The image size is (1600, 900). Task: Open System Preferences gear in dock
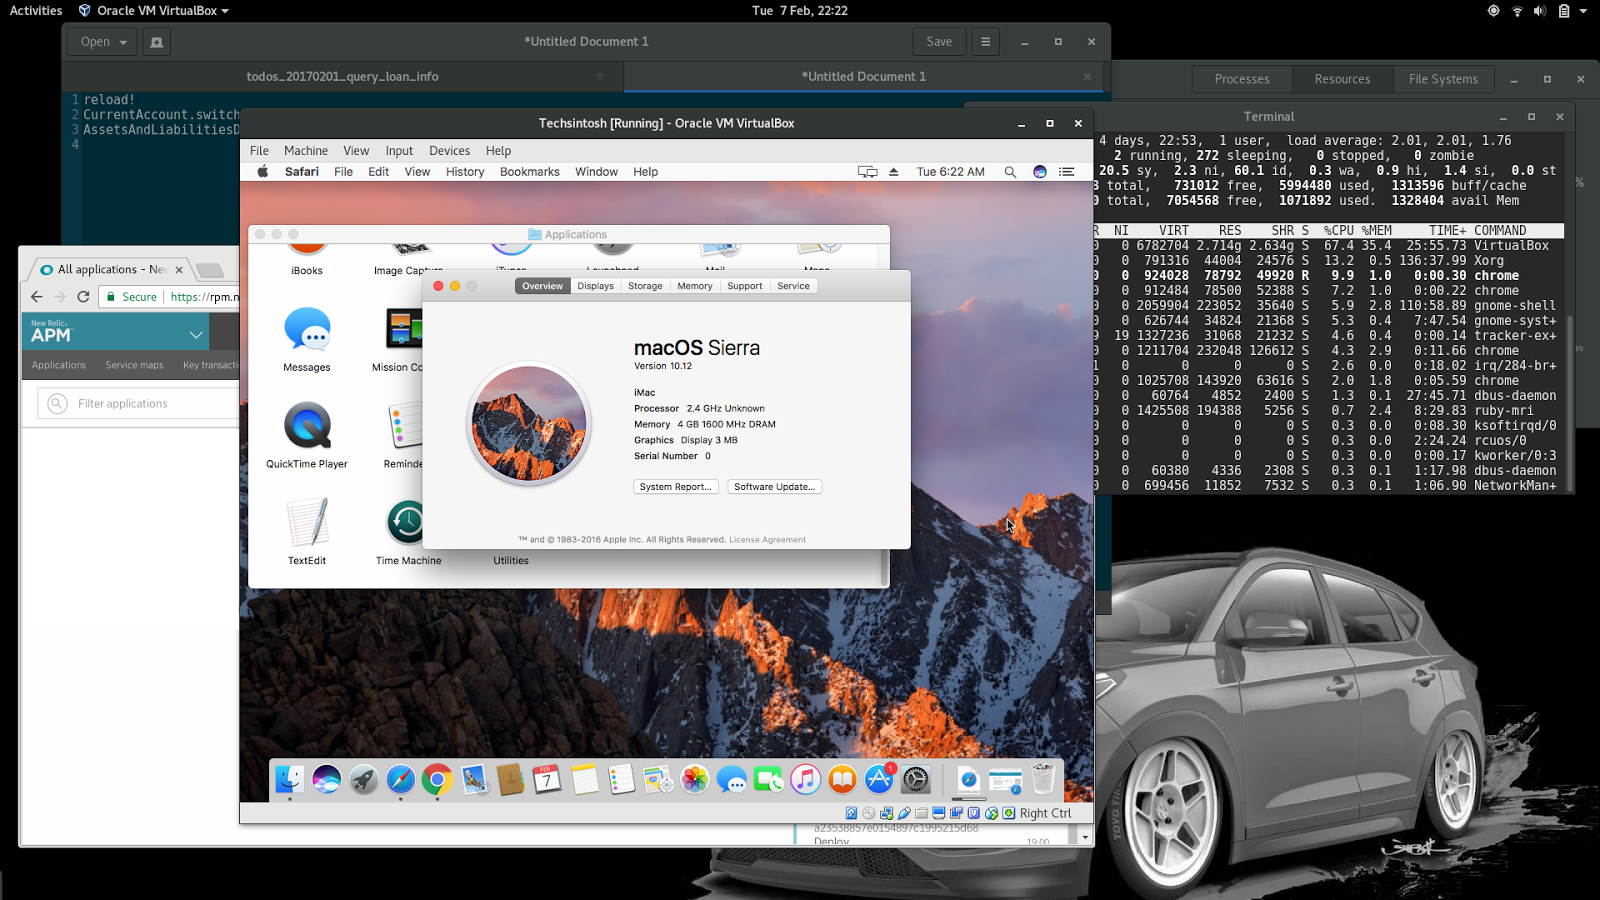(x=916, y=780)
